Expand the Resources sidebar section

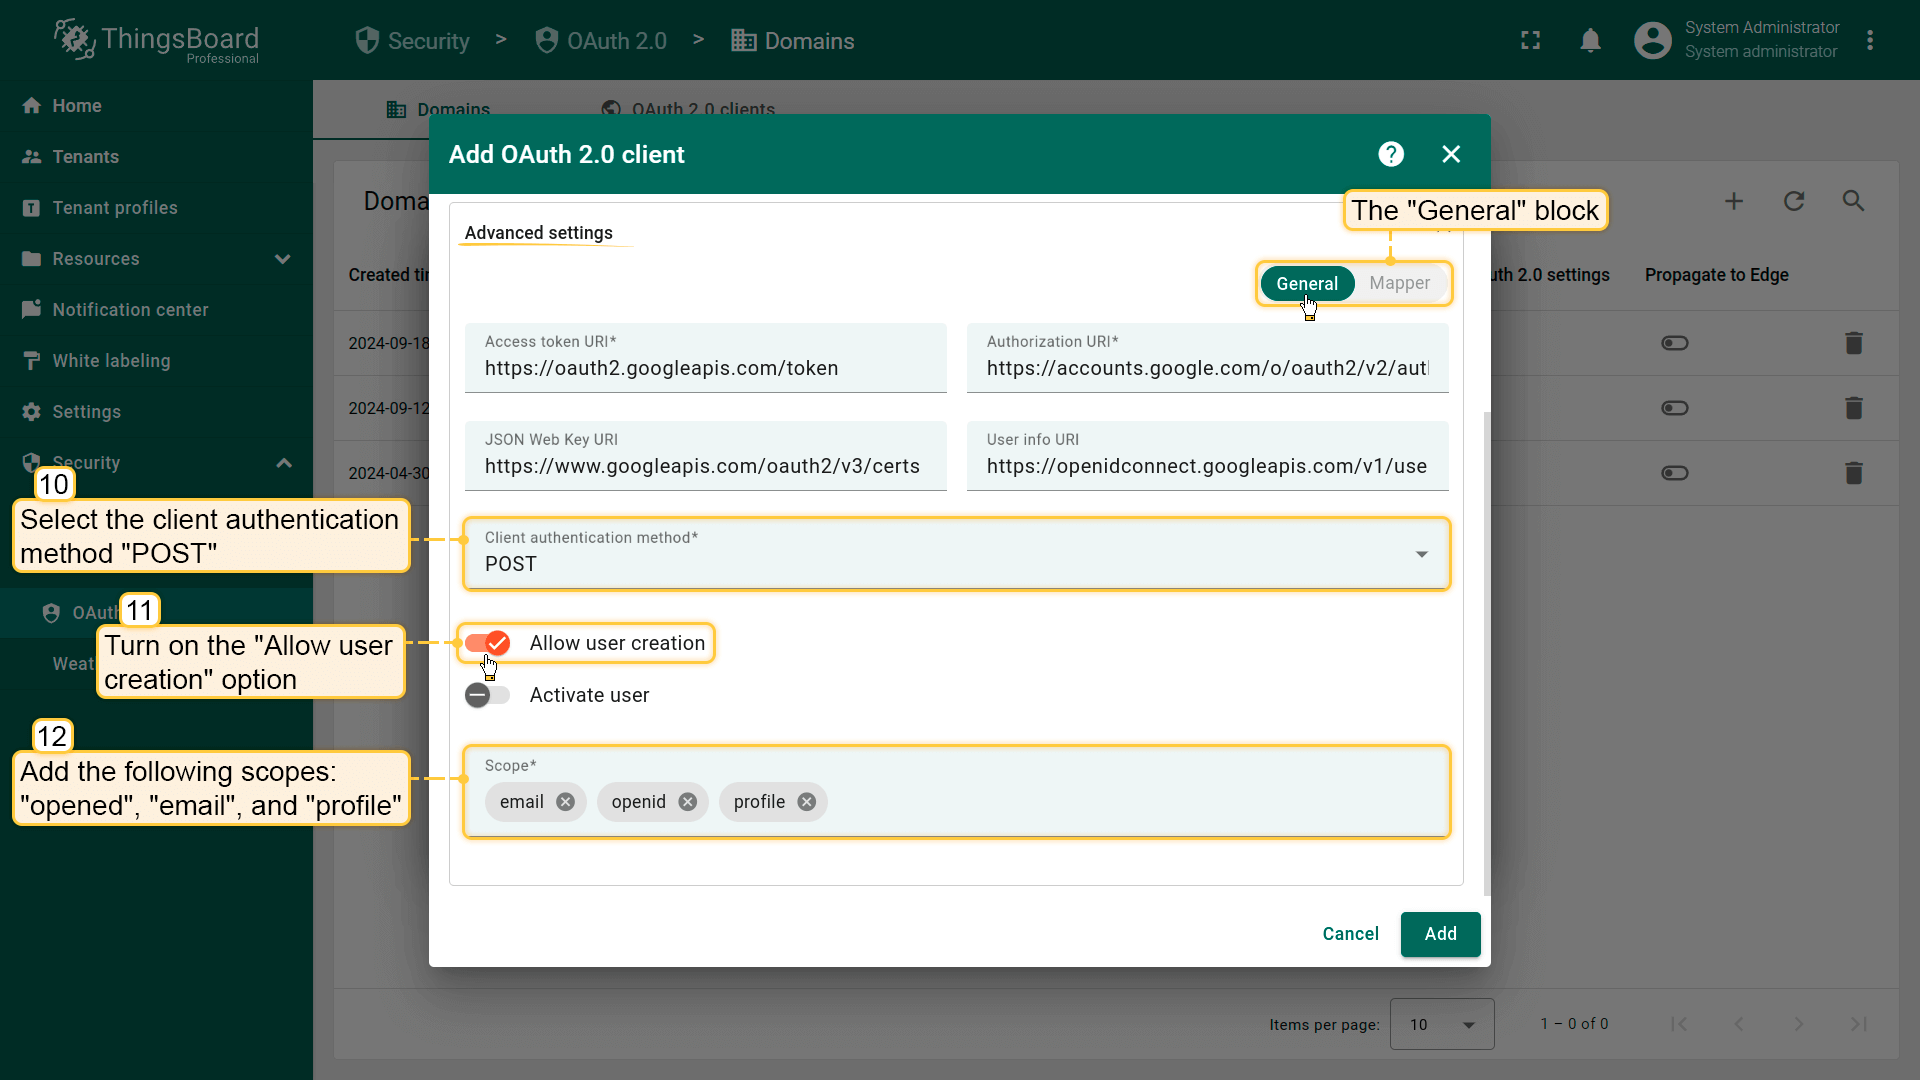click(283, 259)
